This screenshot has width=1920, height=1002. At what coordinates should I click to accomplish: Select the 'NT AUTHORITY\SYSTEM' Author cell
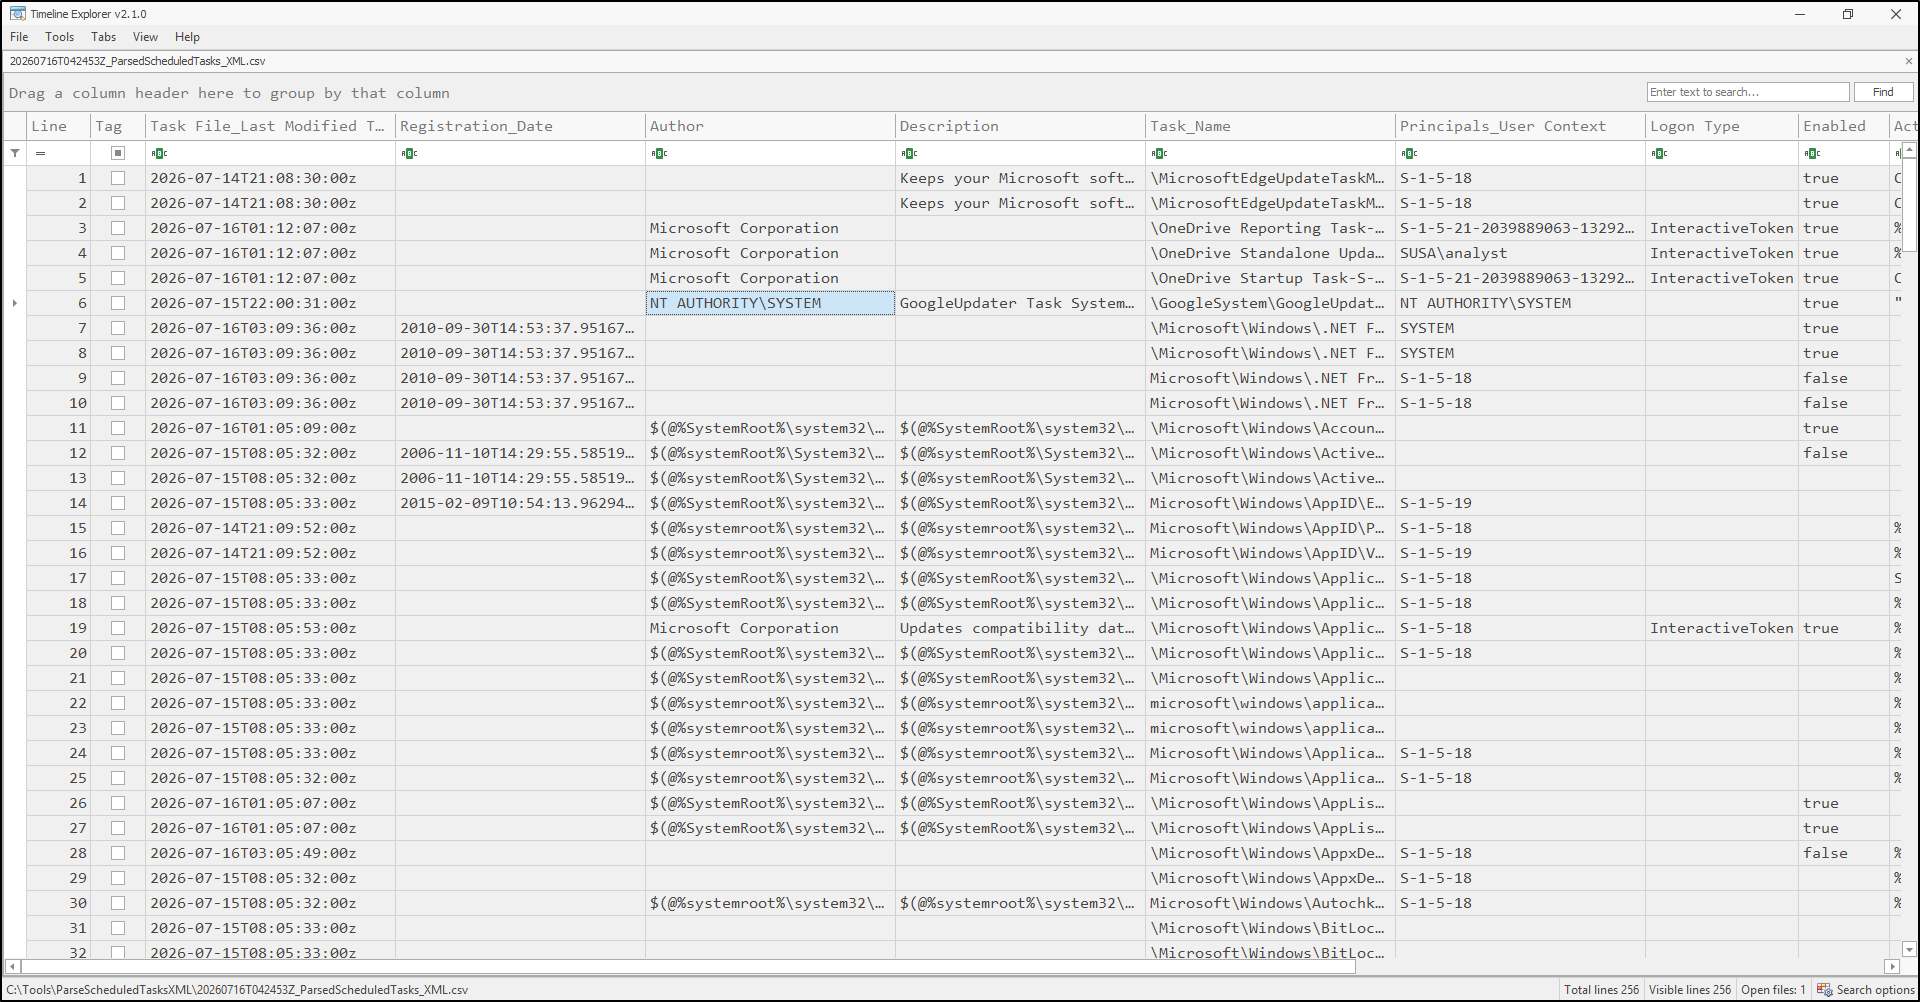770,303
